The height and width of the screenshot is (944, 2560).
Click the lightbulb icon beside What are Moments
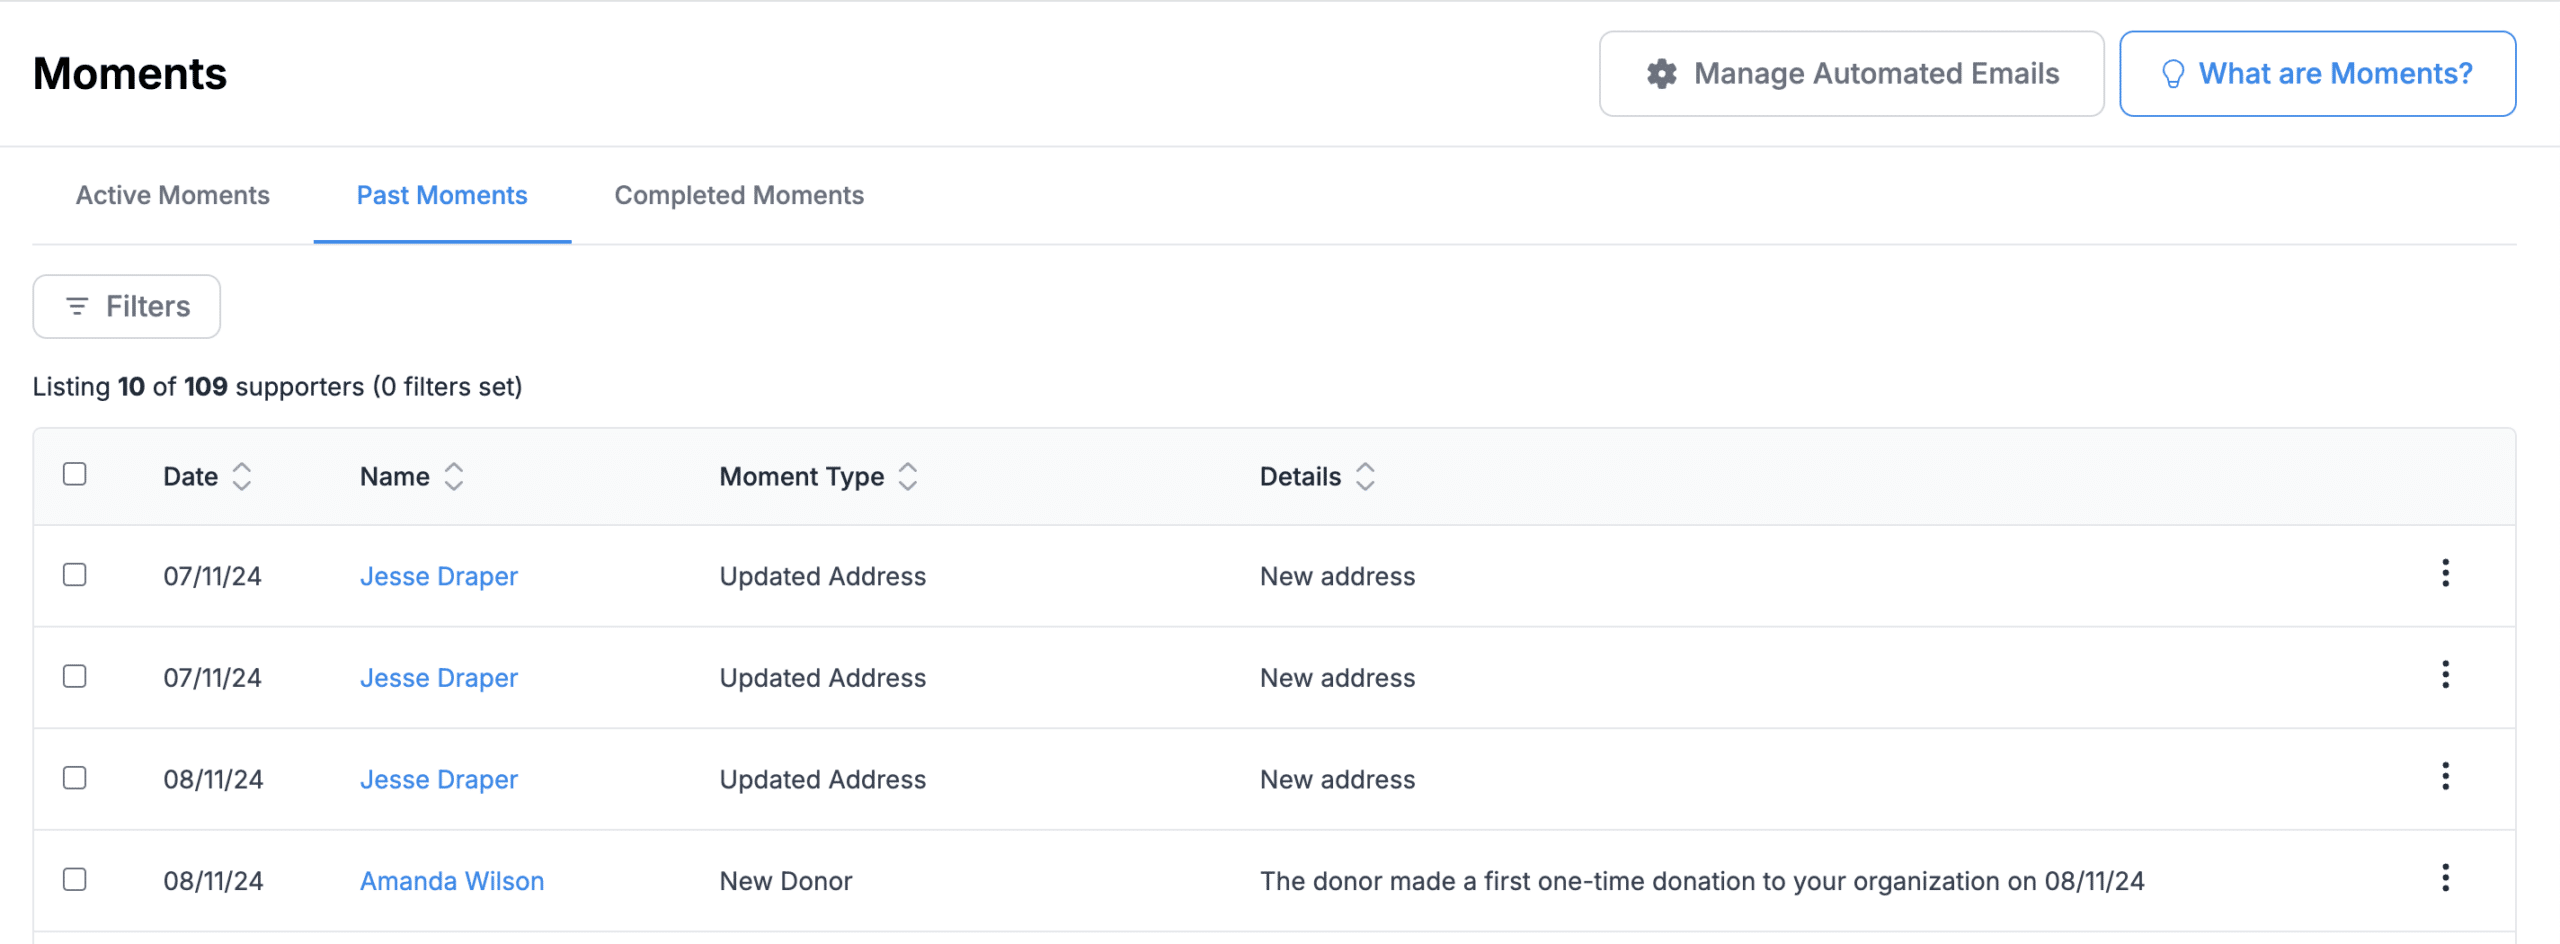[2172, 74]
